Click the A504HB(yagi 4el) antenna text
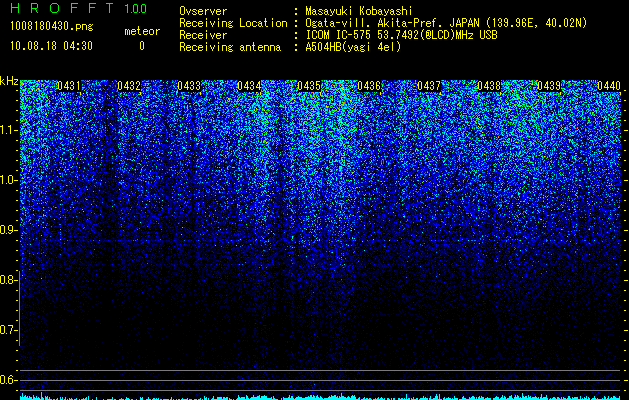This screenshot has height=400, width=629. [x=353, y=47]
